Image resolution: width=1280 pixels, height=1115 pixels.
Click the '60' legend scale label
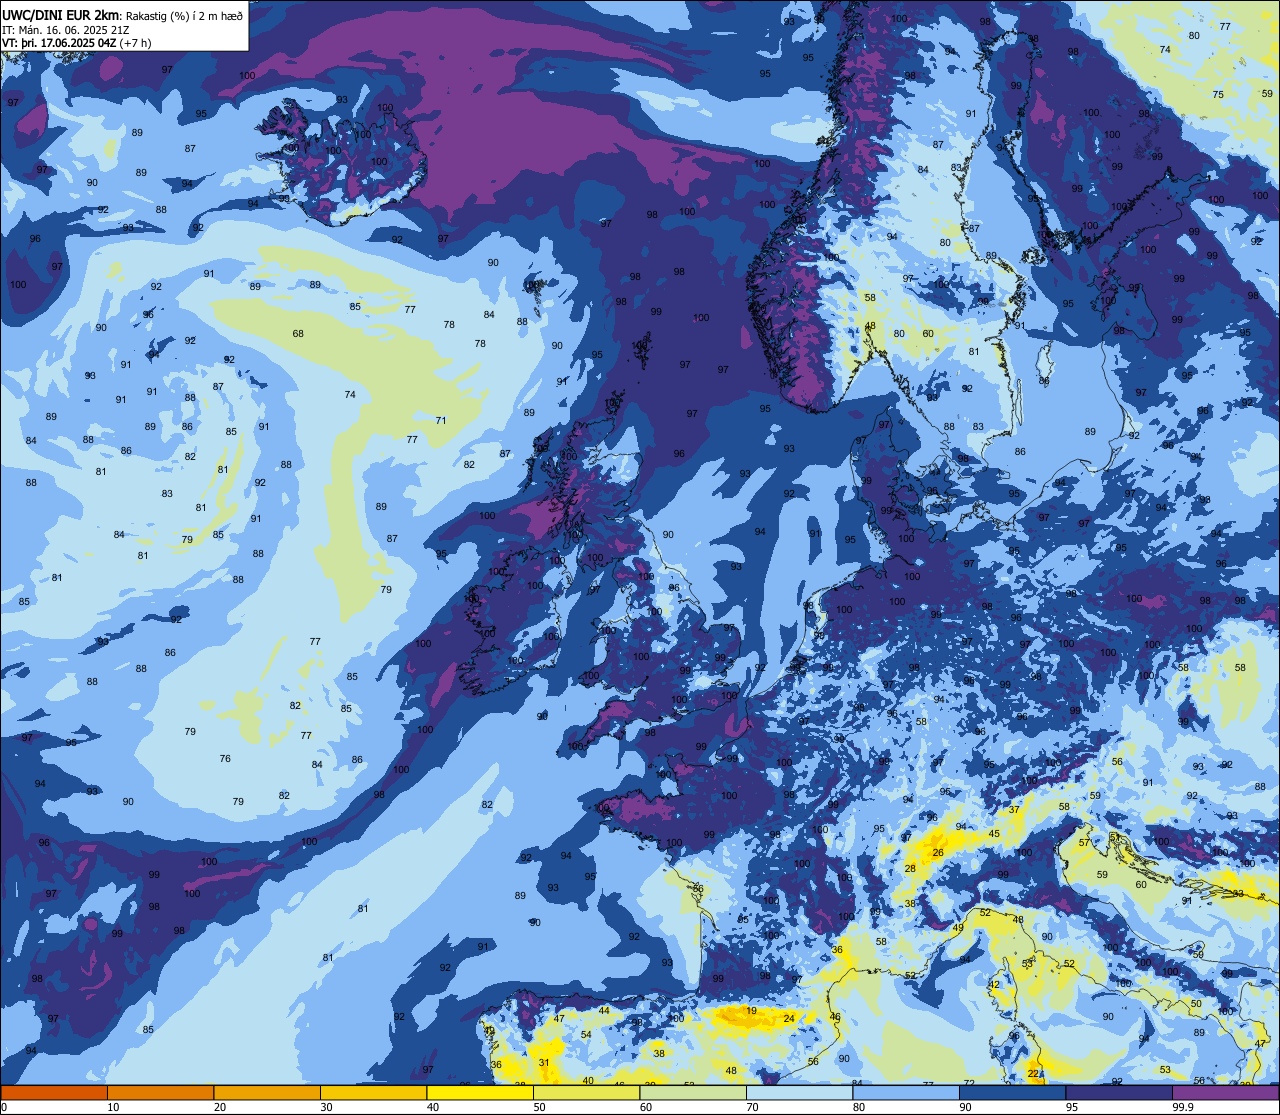645,1107
